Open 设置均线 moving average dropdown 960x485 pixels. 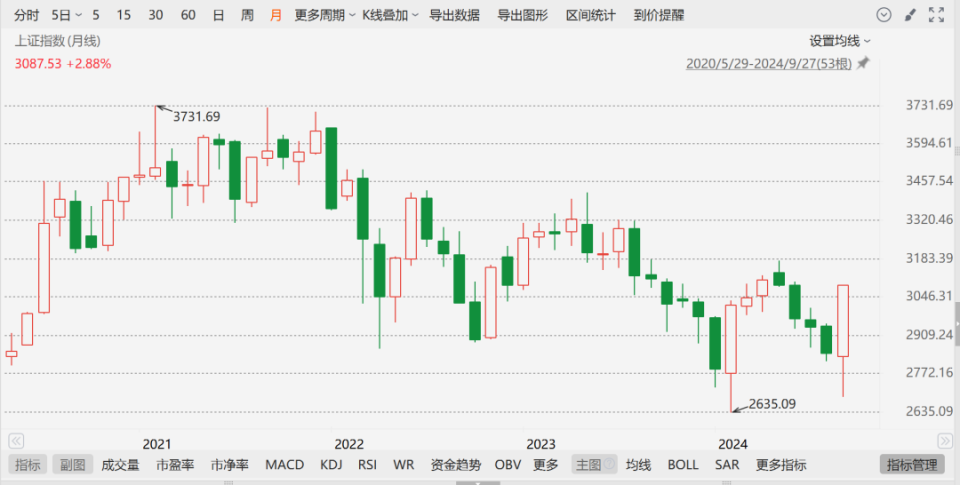coord(840,41)
